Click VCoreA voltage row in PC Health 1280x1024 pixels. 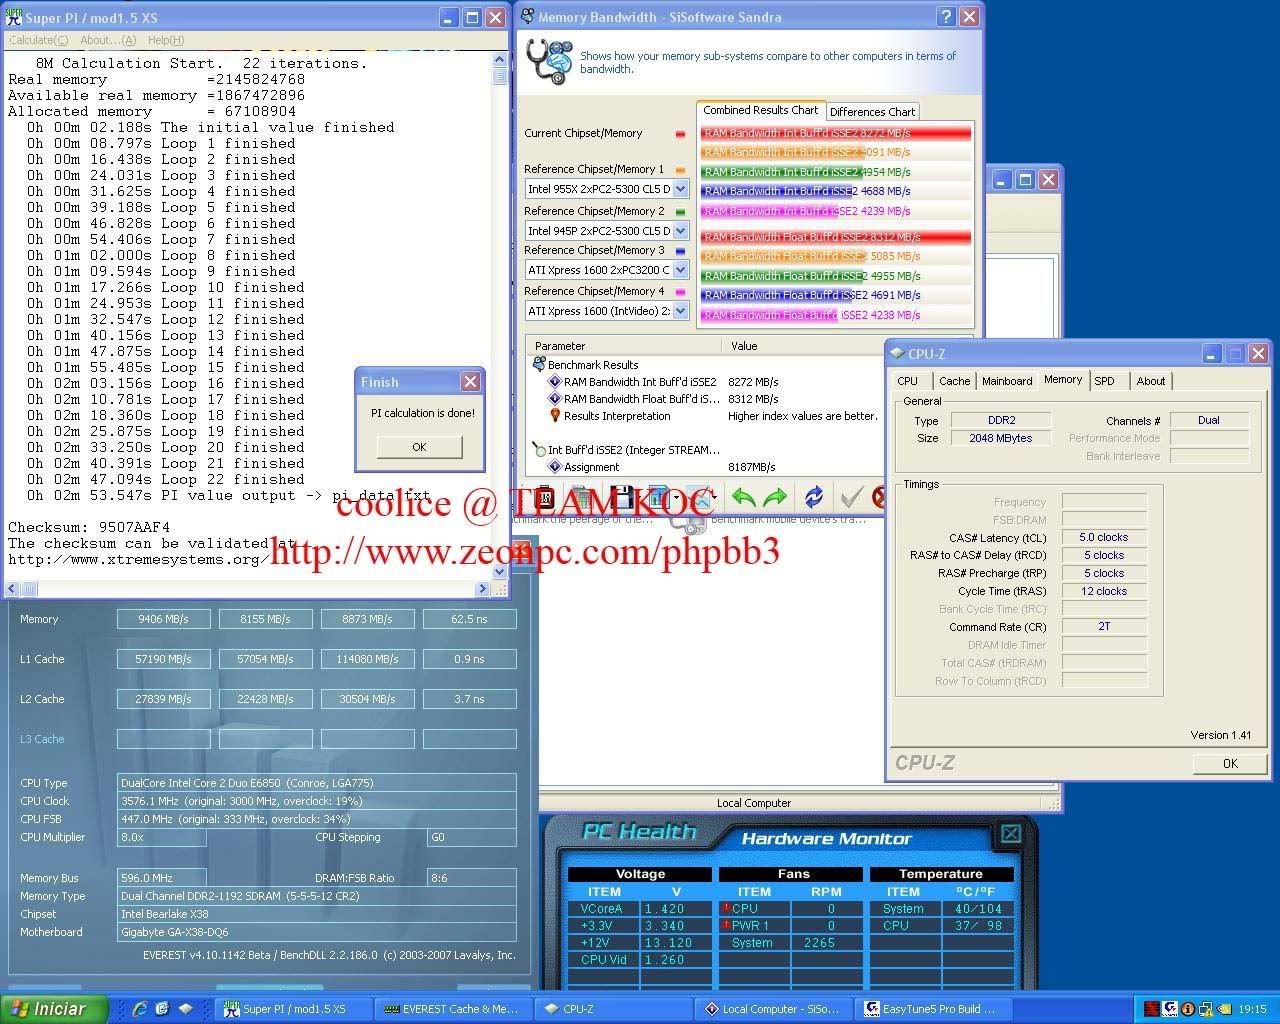(641, 909)
